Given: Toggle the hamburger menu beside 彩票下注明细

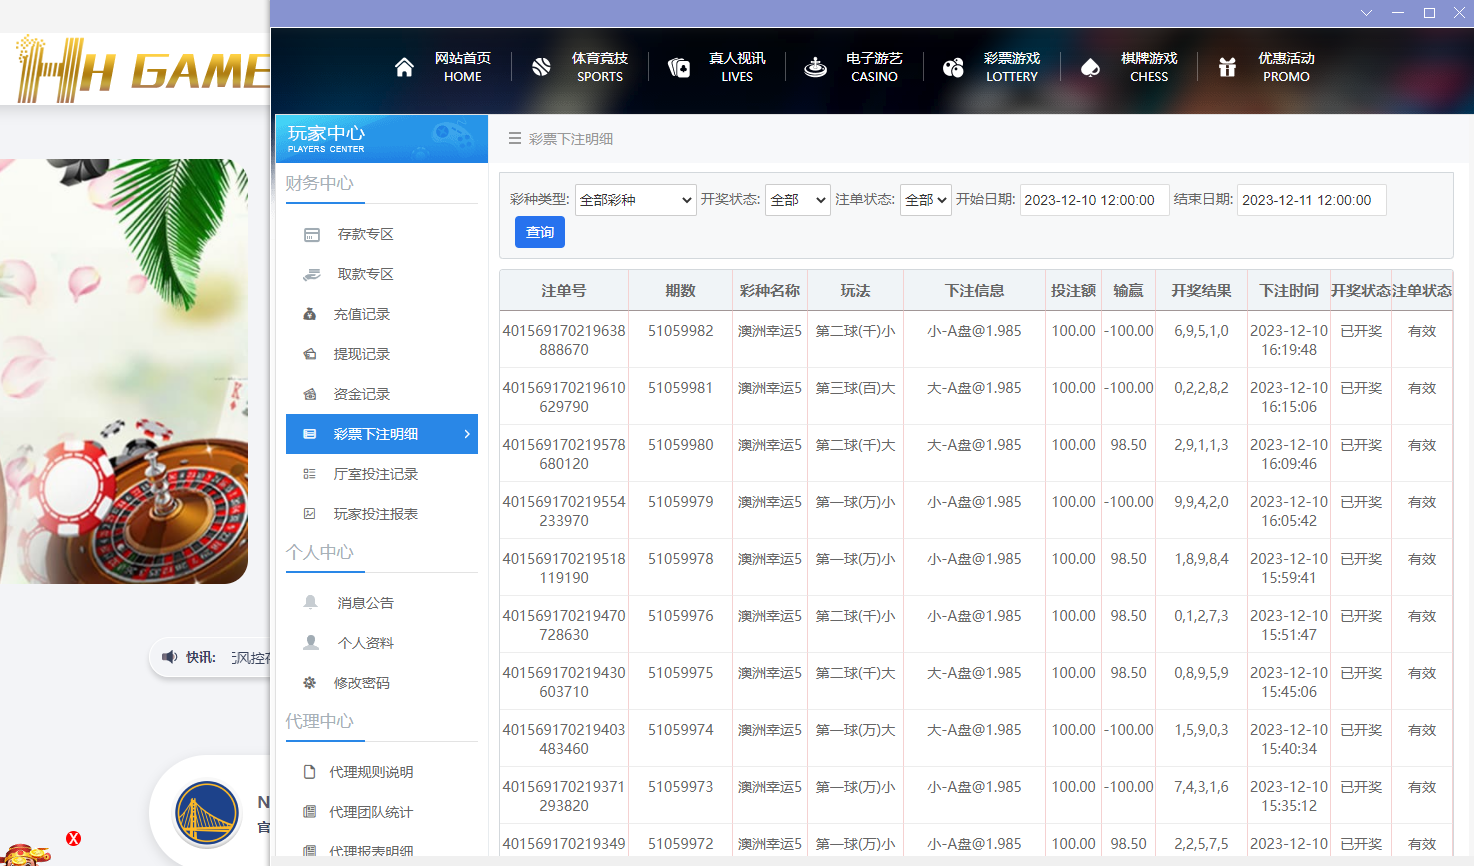Looking at the screenshot, I should tap(515, 139).
